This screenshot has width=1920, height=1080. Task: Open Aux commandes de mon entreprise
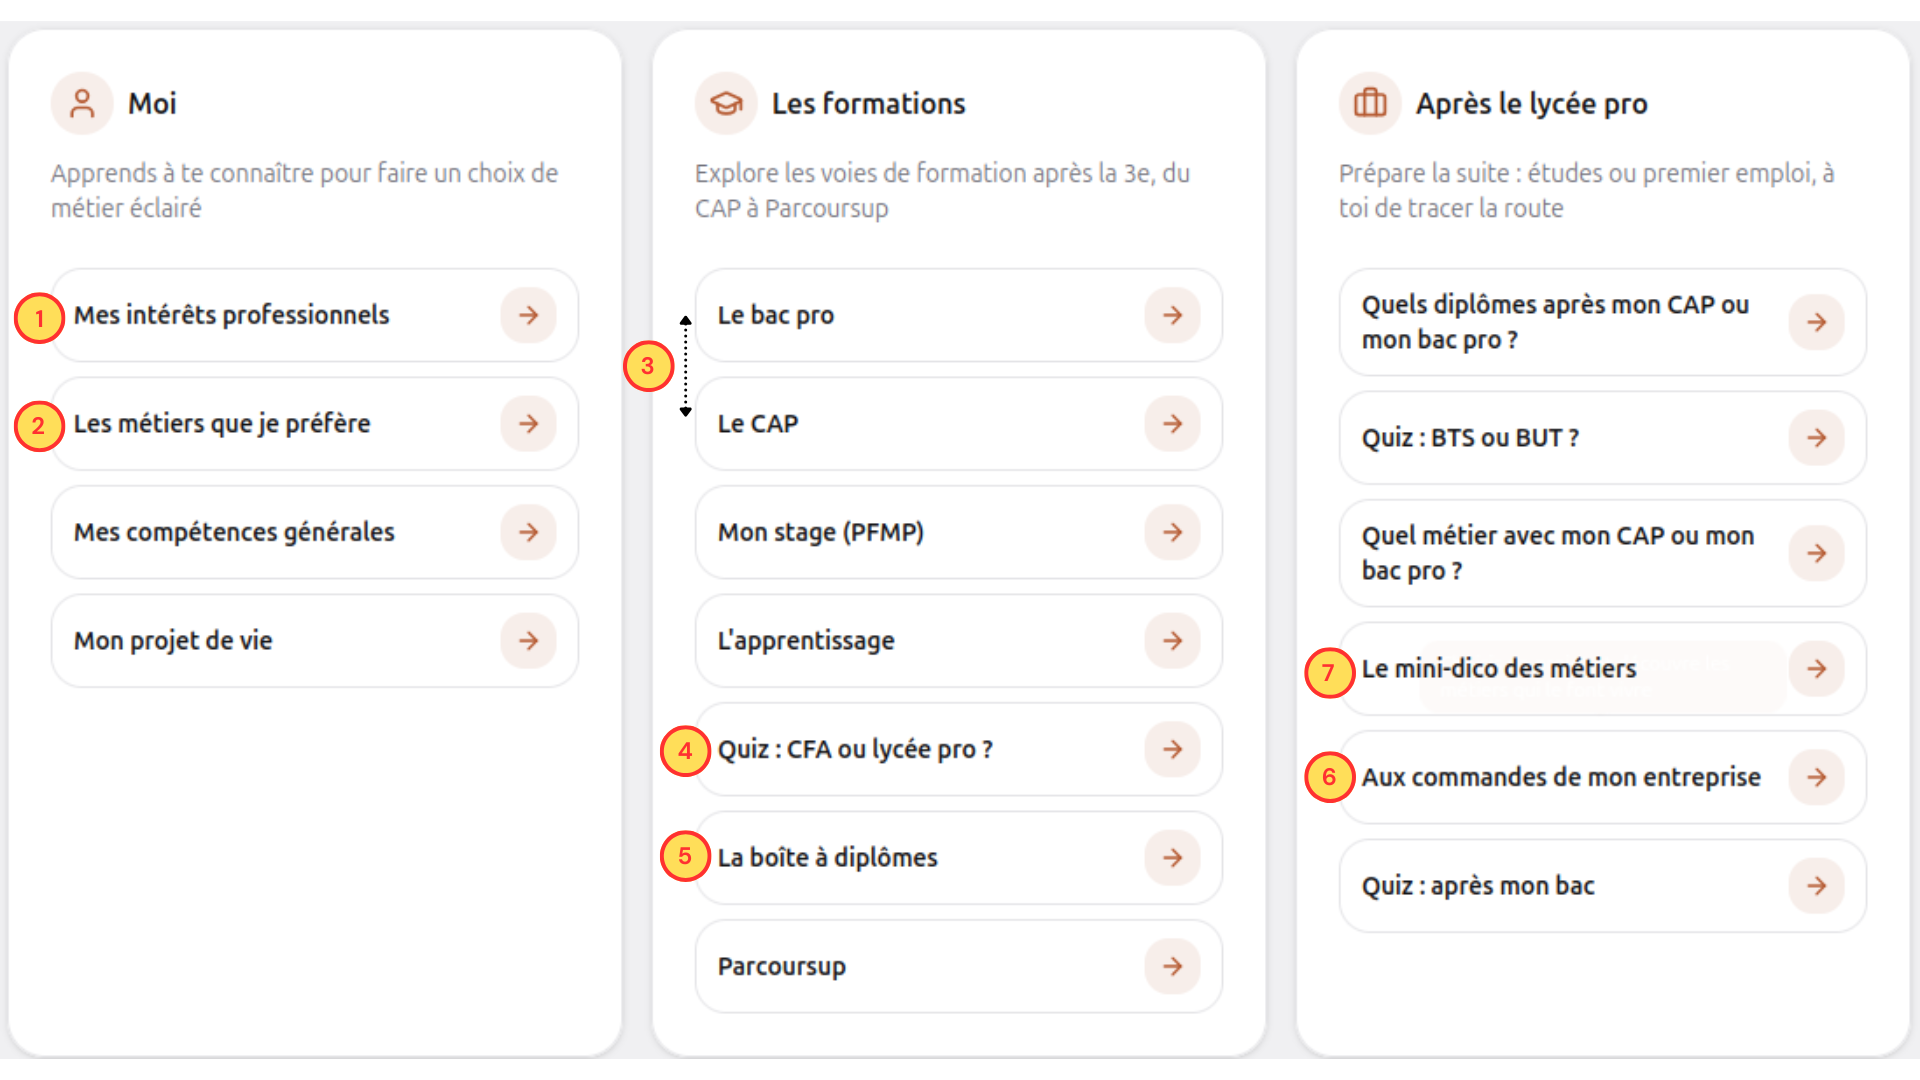click(1603, 777)
